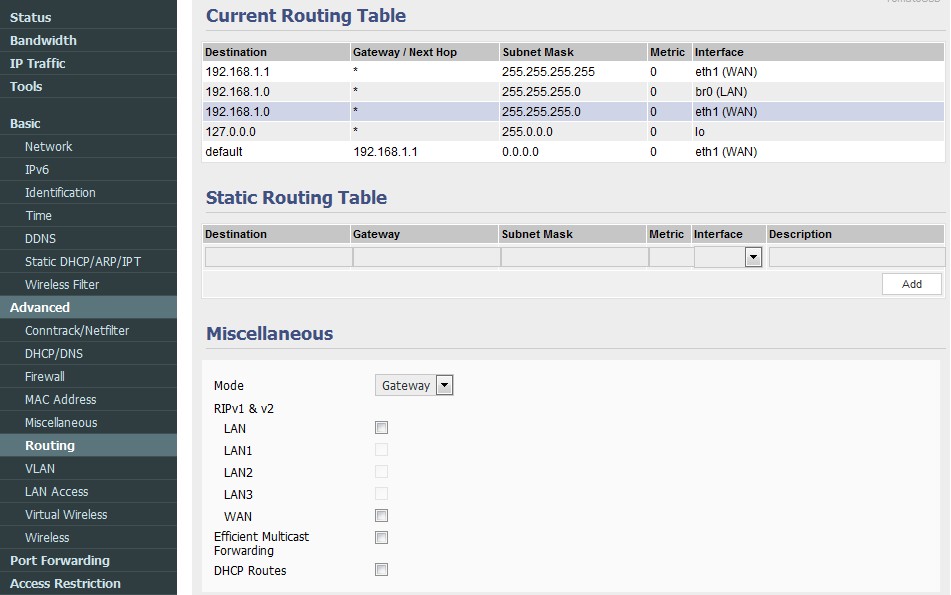The image size is (951, 595).
Task: Click the static route Gateway field
Action: pyautogui.click(x=426, y=257)
